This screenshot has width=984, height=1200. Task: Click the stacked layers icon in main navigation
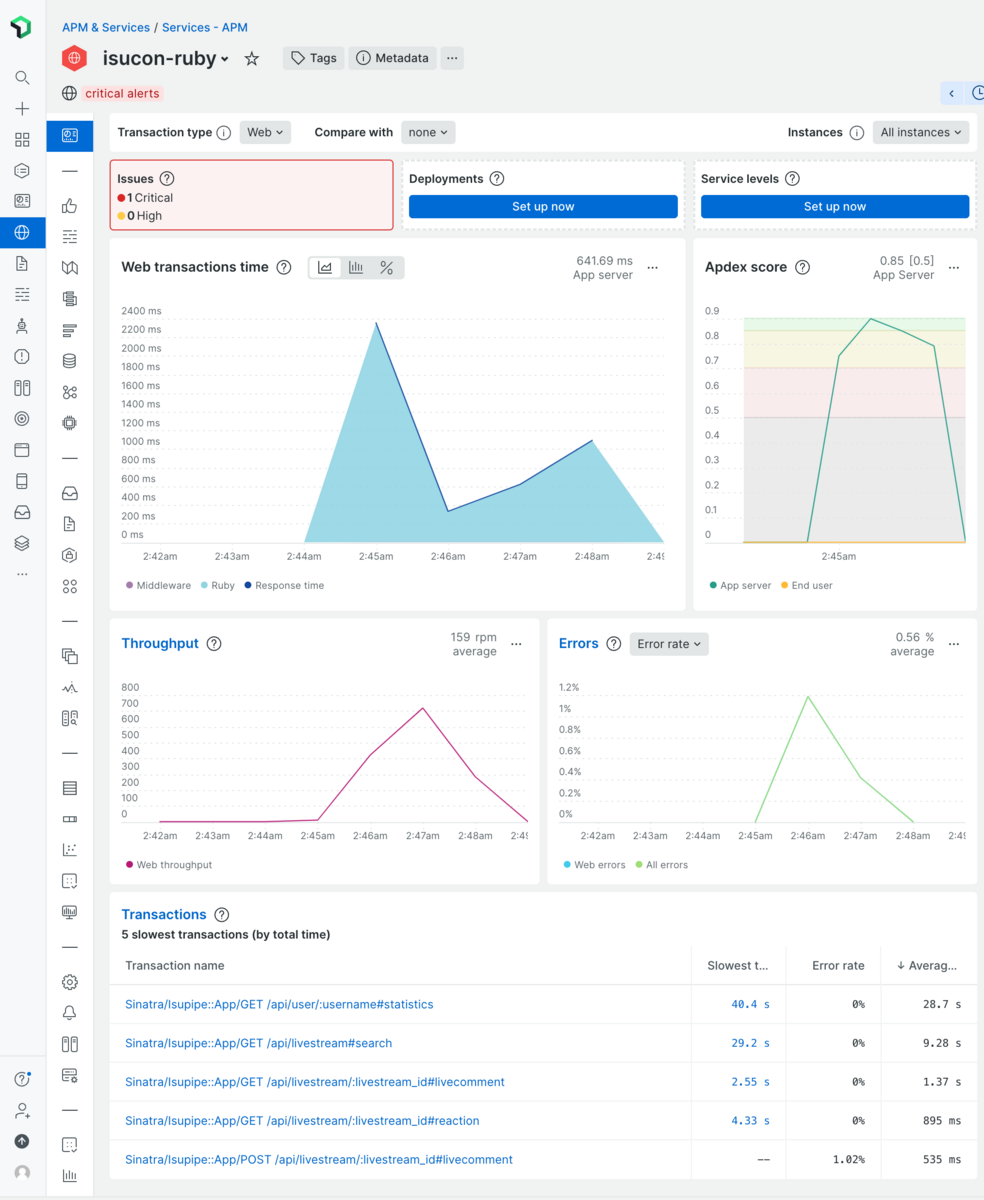point(22,543)
